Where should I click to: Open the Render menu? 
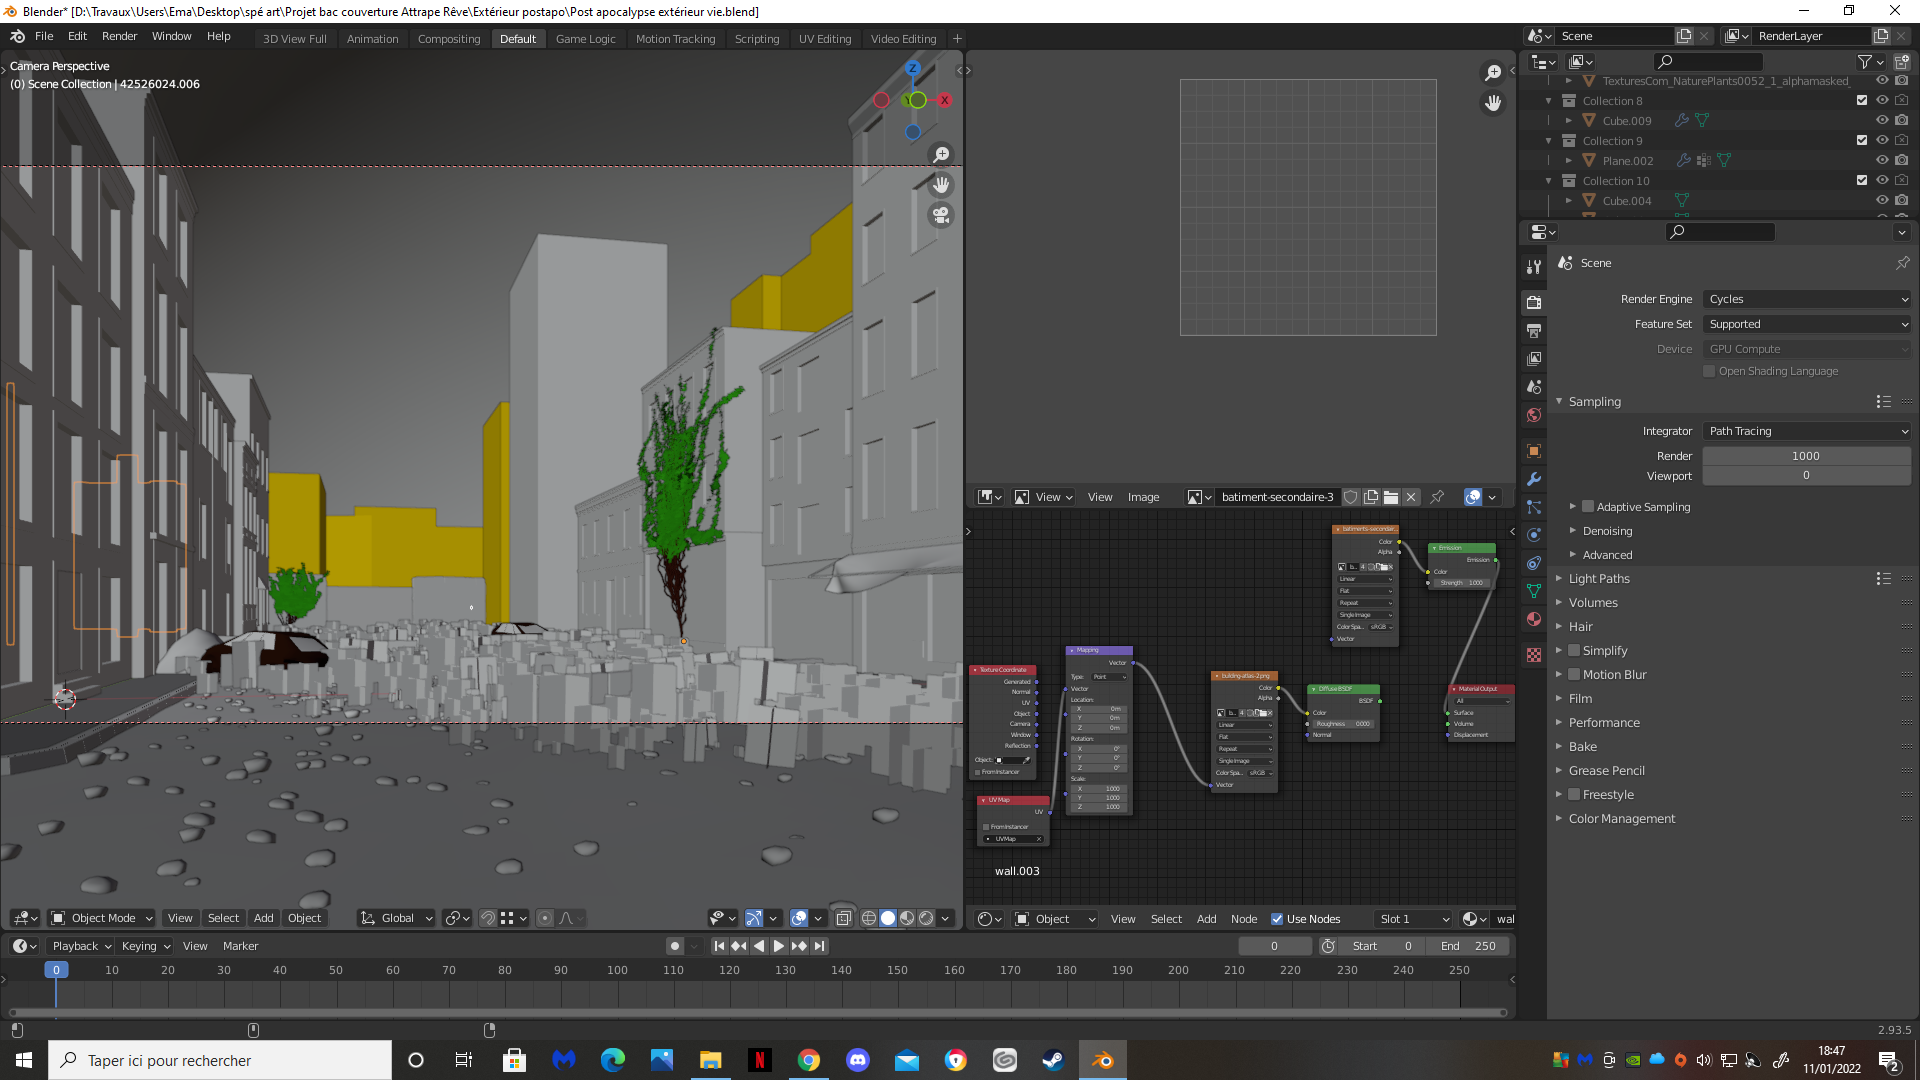pyautogui.click(x=119, y=36)
